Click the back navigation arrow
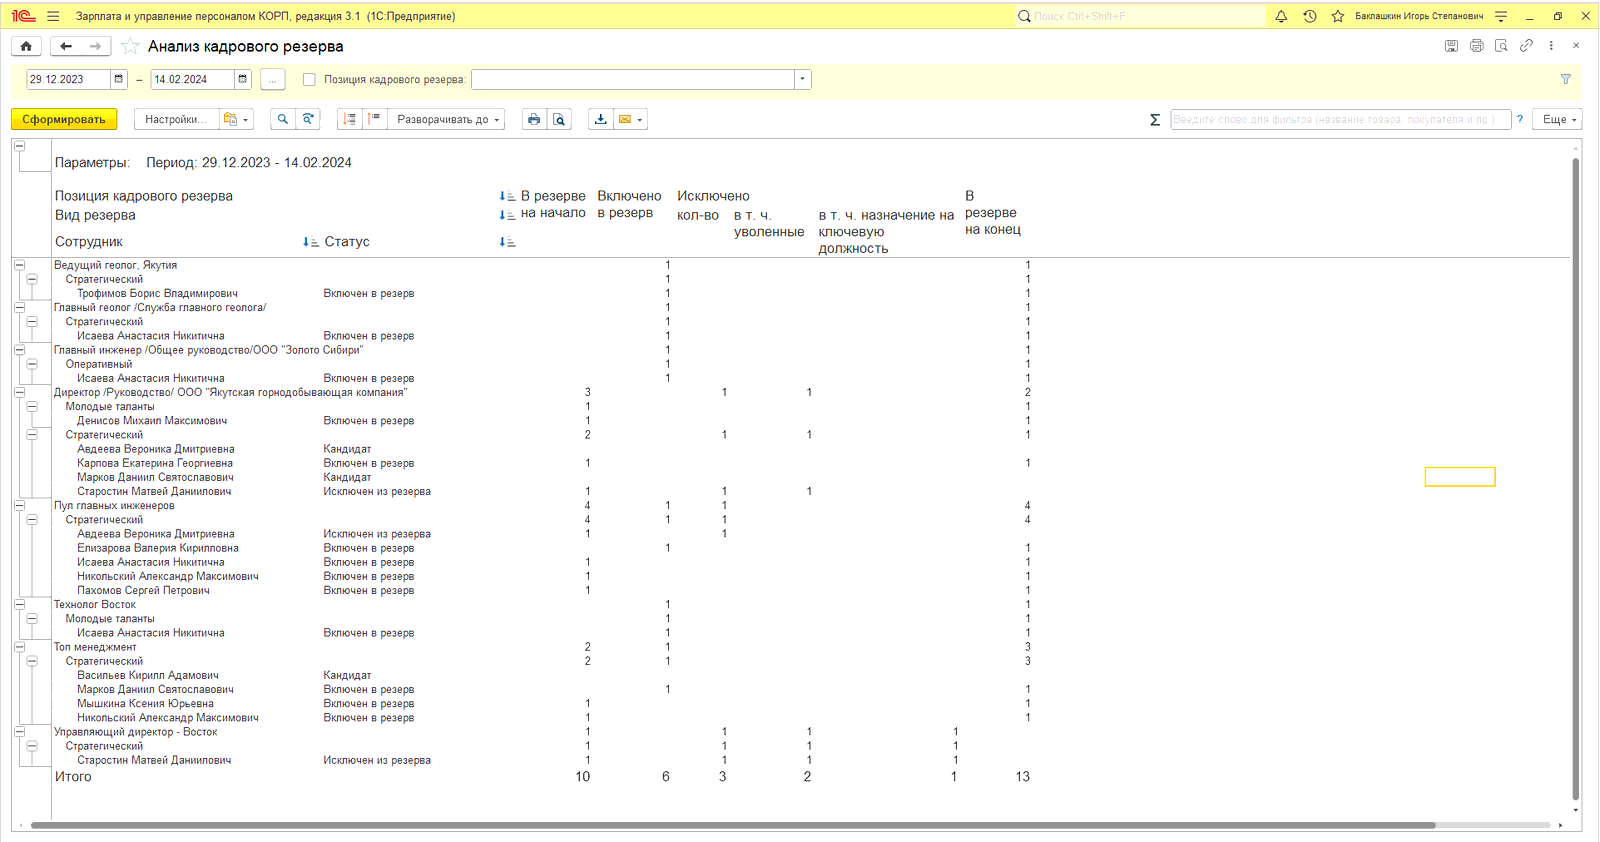The height and width of the screenshot is (842, 1600). 66,46
